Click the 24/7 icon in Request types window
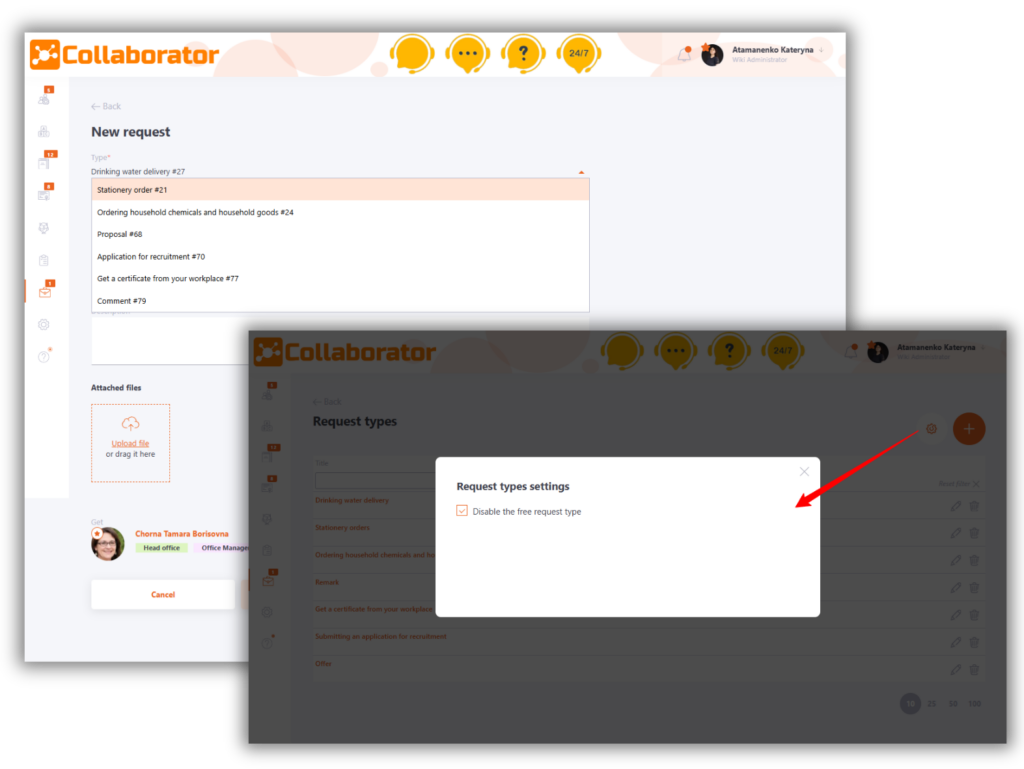Screen dimensions: 1024x769 (782, 351)
